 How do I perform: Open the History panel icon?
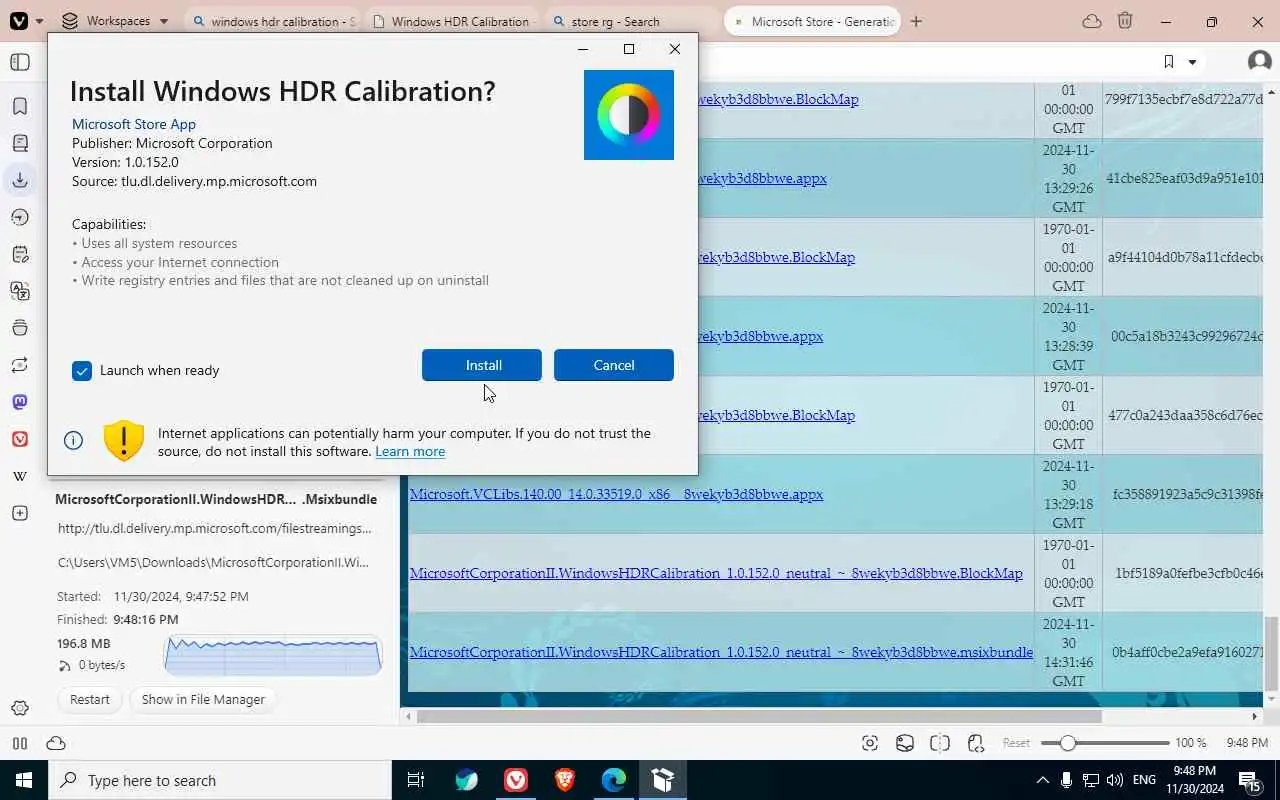pyautogui.click(x=20, y=217)
